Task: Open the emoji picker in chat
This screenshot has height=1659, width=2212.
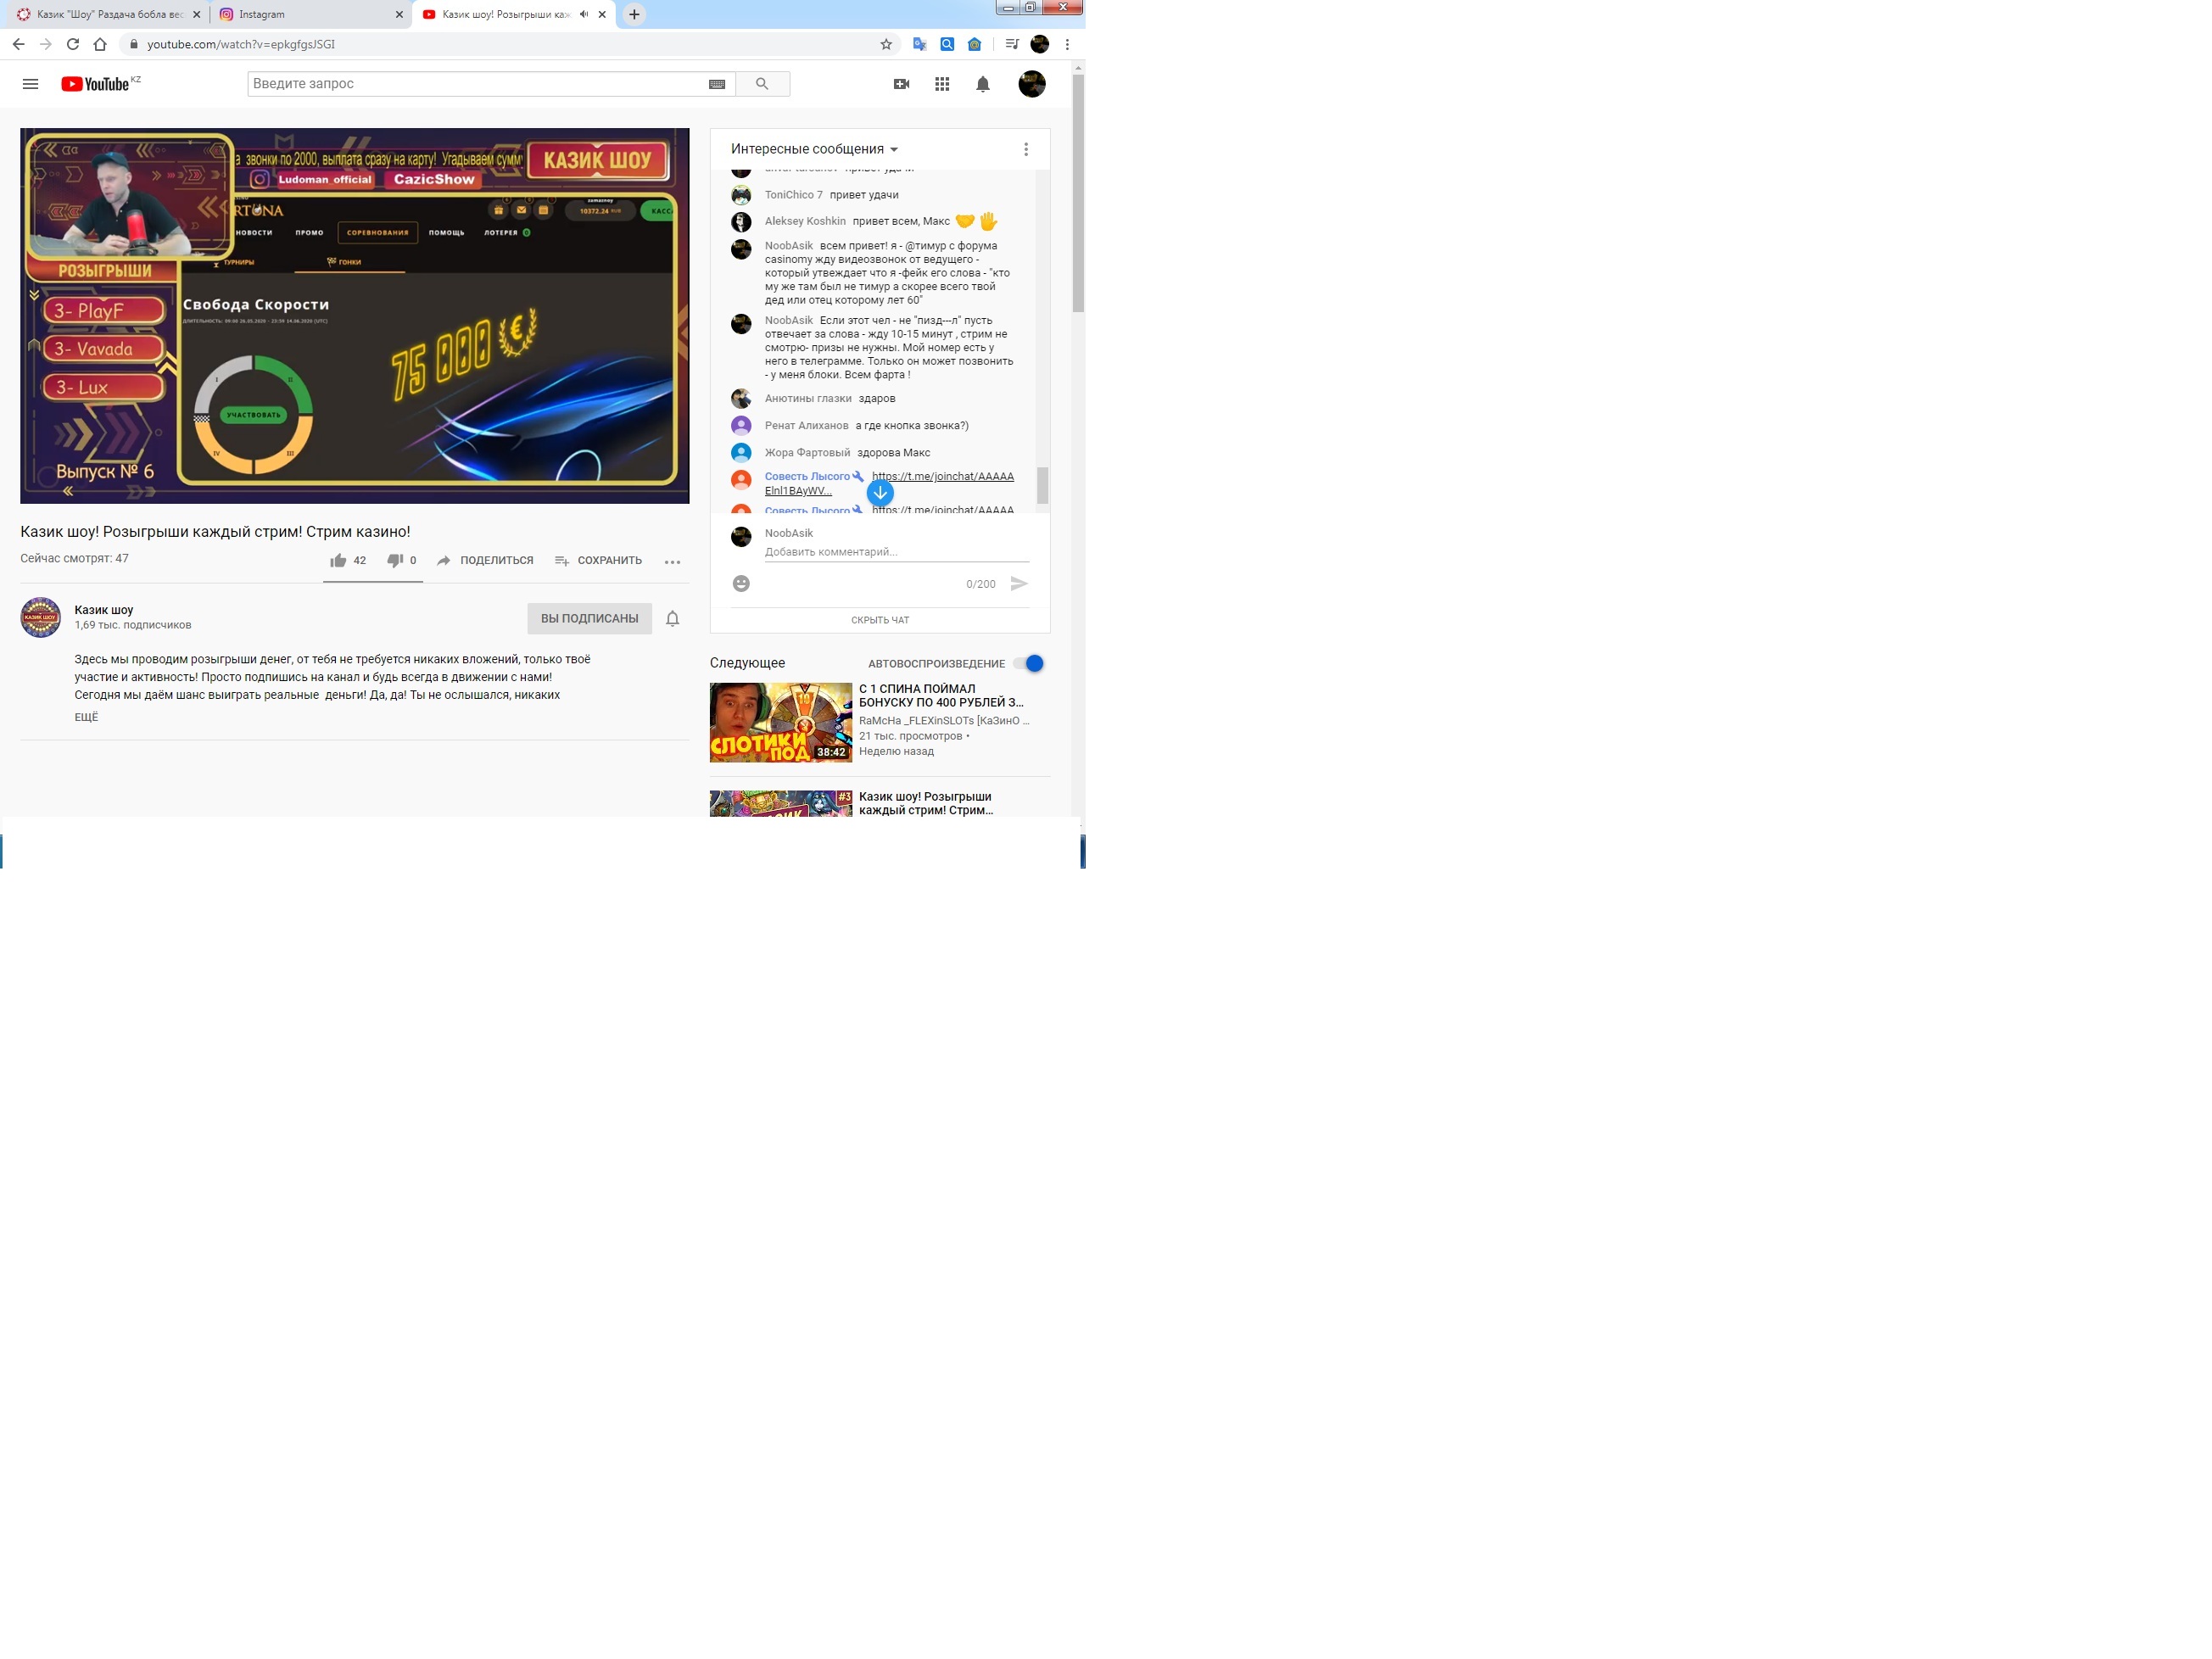Action: [x=741, y=583]
